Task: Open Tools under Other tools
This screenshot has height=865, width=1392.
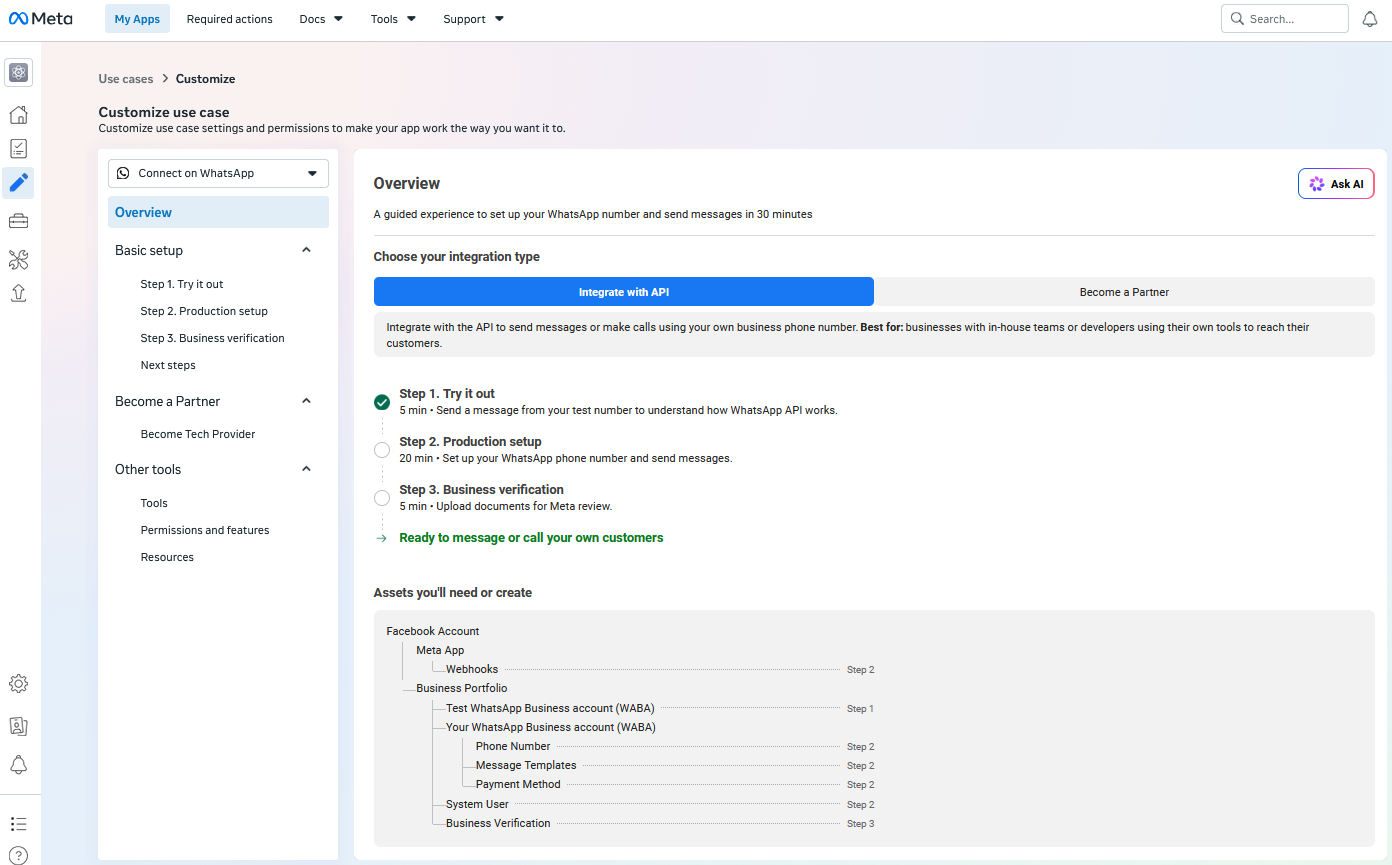Action: coord(154,503)
